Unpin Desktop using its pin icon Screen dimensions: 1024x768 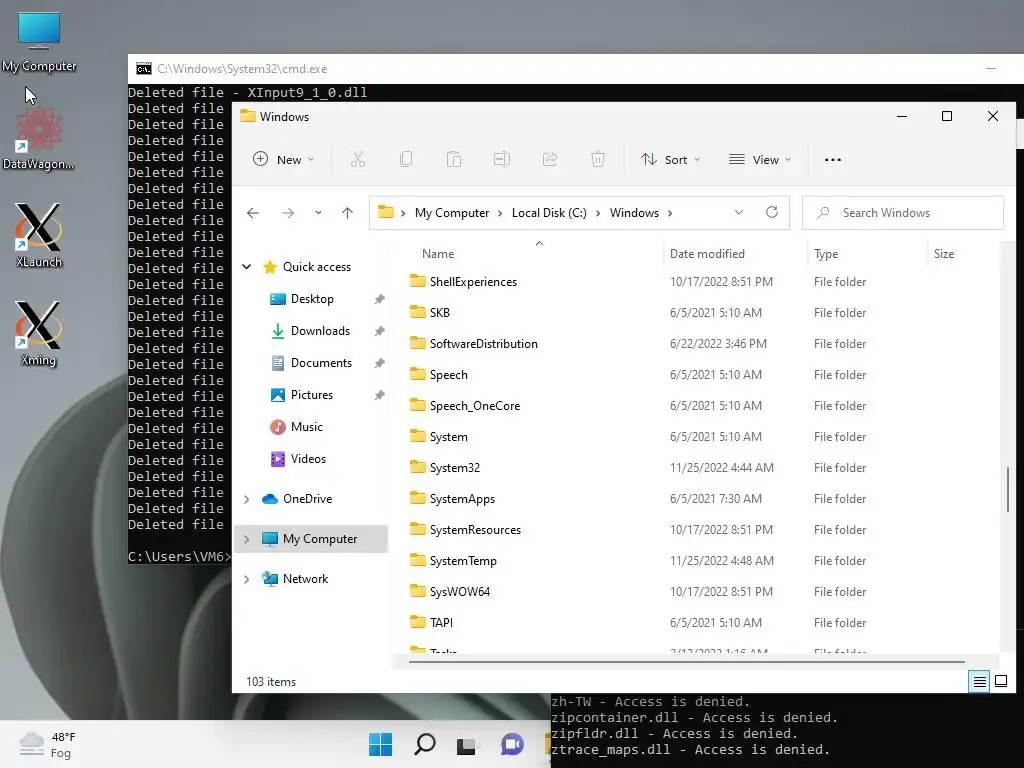coord(379,299)
